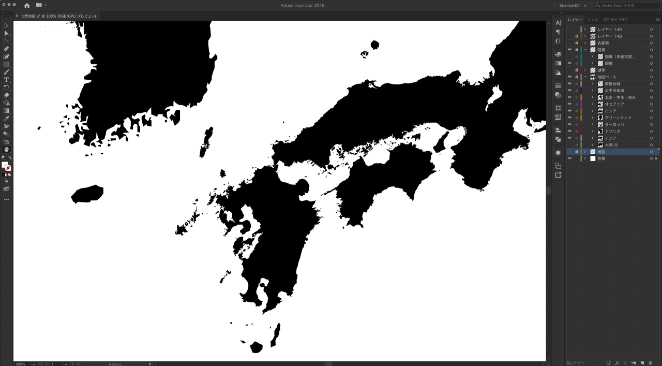Toggle the lock on レイヤー 142
This screenshot has width=662, height=366.
click(x=576, y=36)
